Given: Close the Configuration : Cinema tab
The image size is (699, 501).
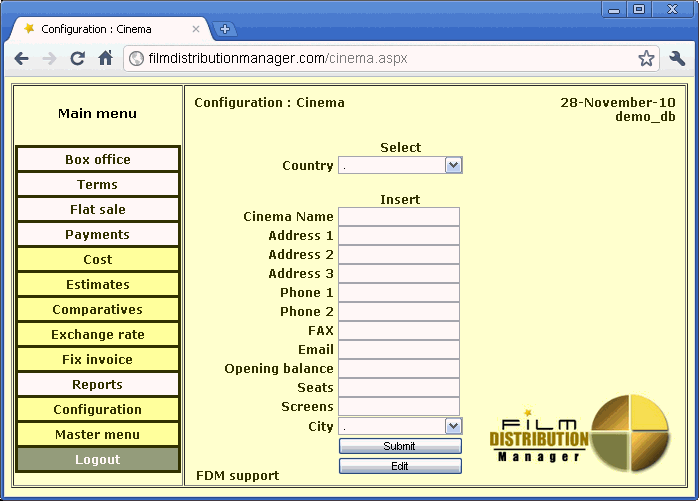Looking at the screenshot, I should 196,29.
